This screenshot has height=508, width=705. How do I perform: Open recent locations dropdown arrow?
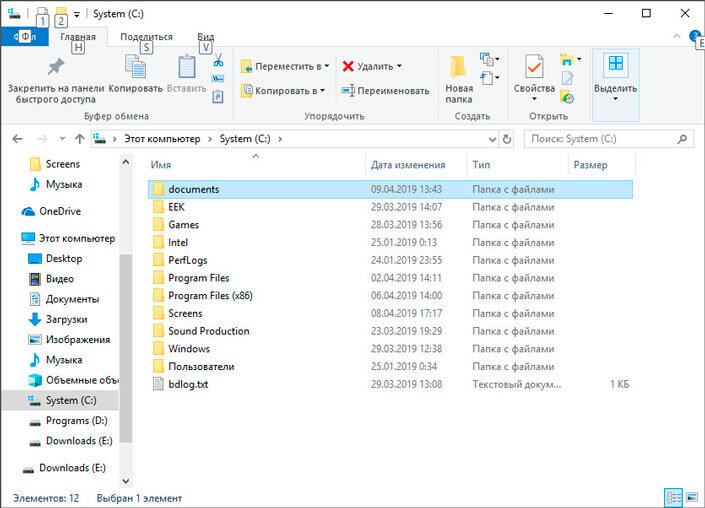(62, 139)
